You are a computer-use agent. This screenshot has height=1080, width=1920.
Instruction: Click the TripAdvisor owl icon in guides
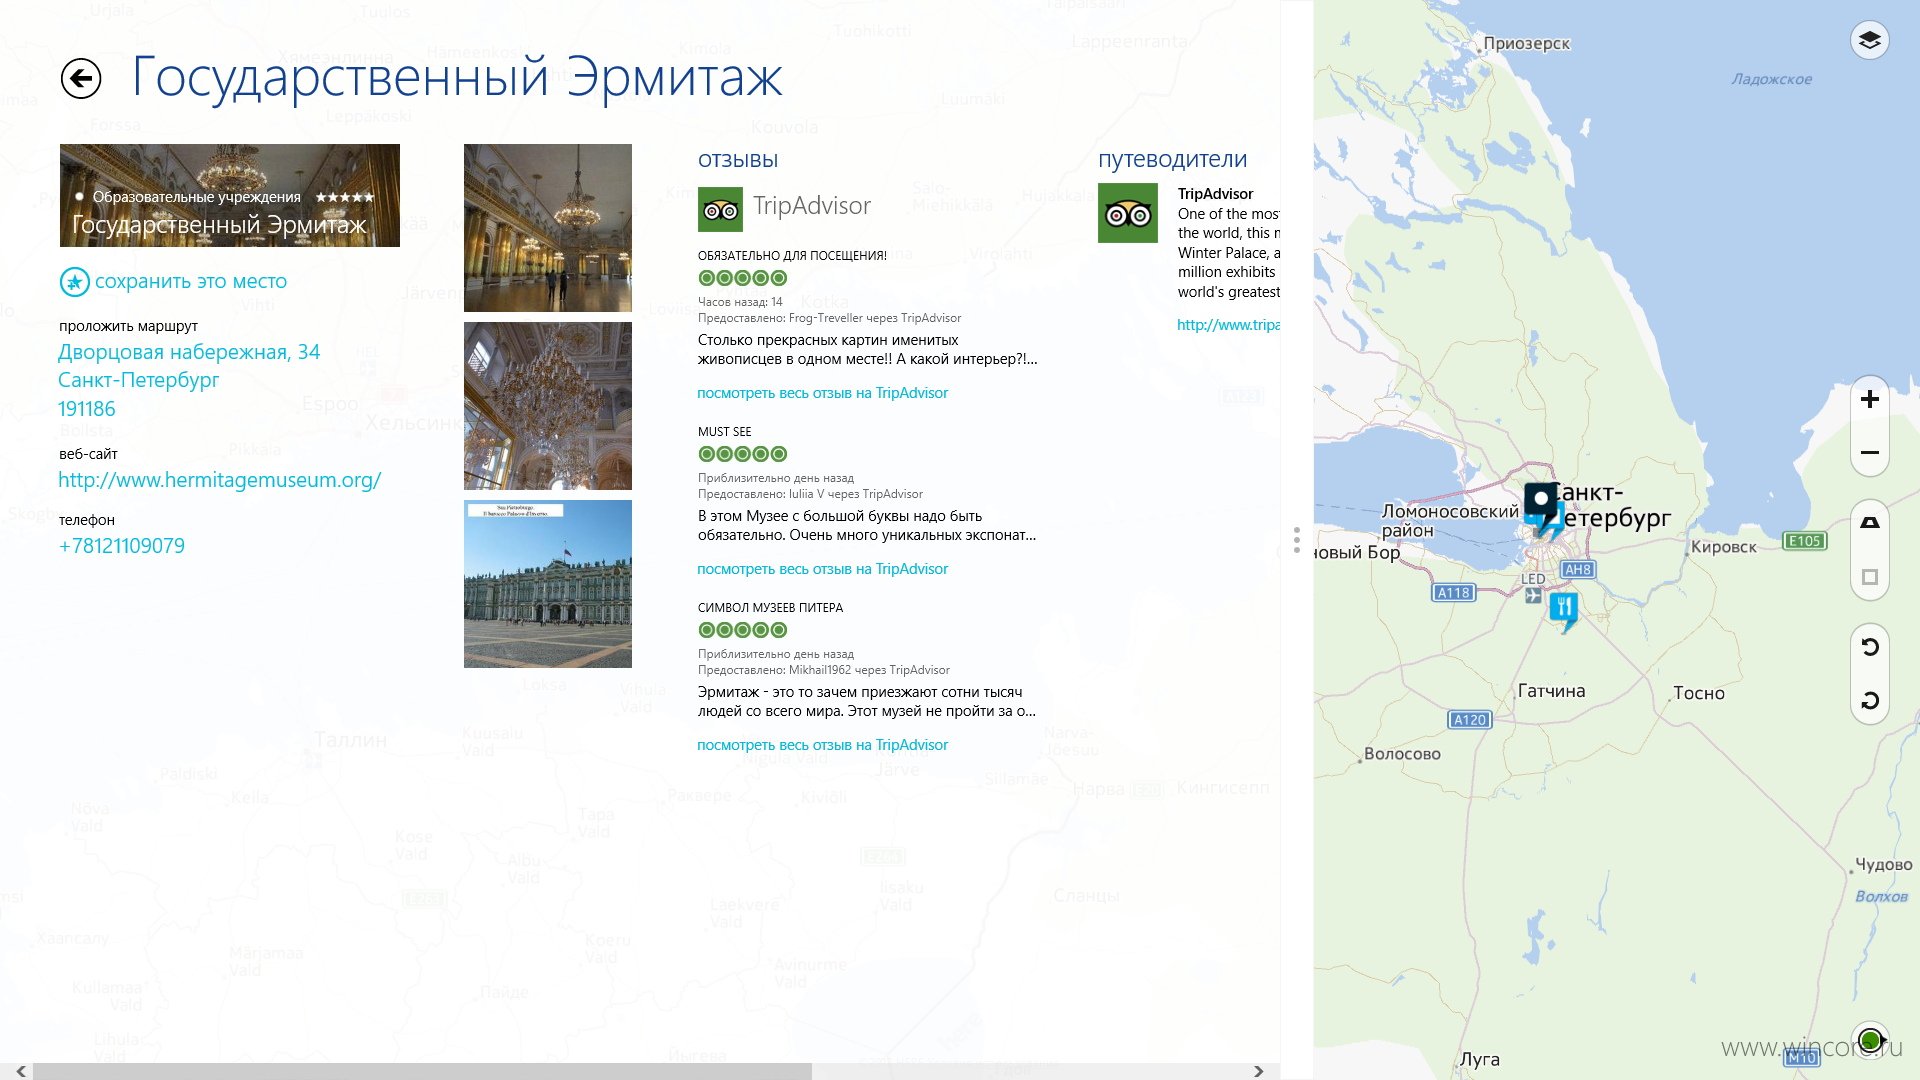click(x=1127, y=213)
